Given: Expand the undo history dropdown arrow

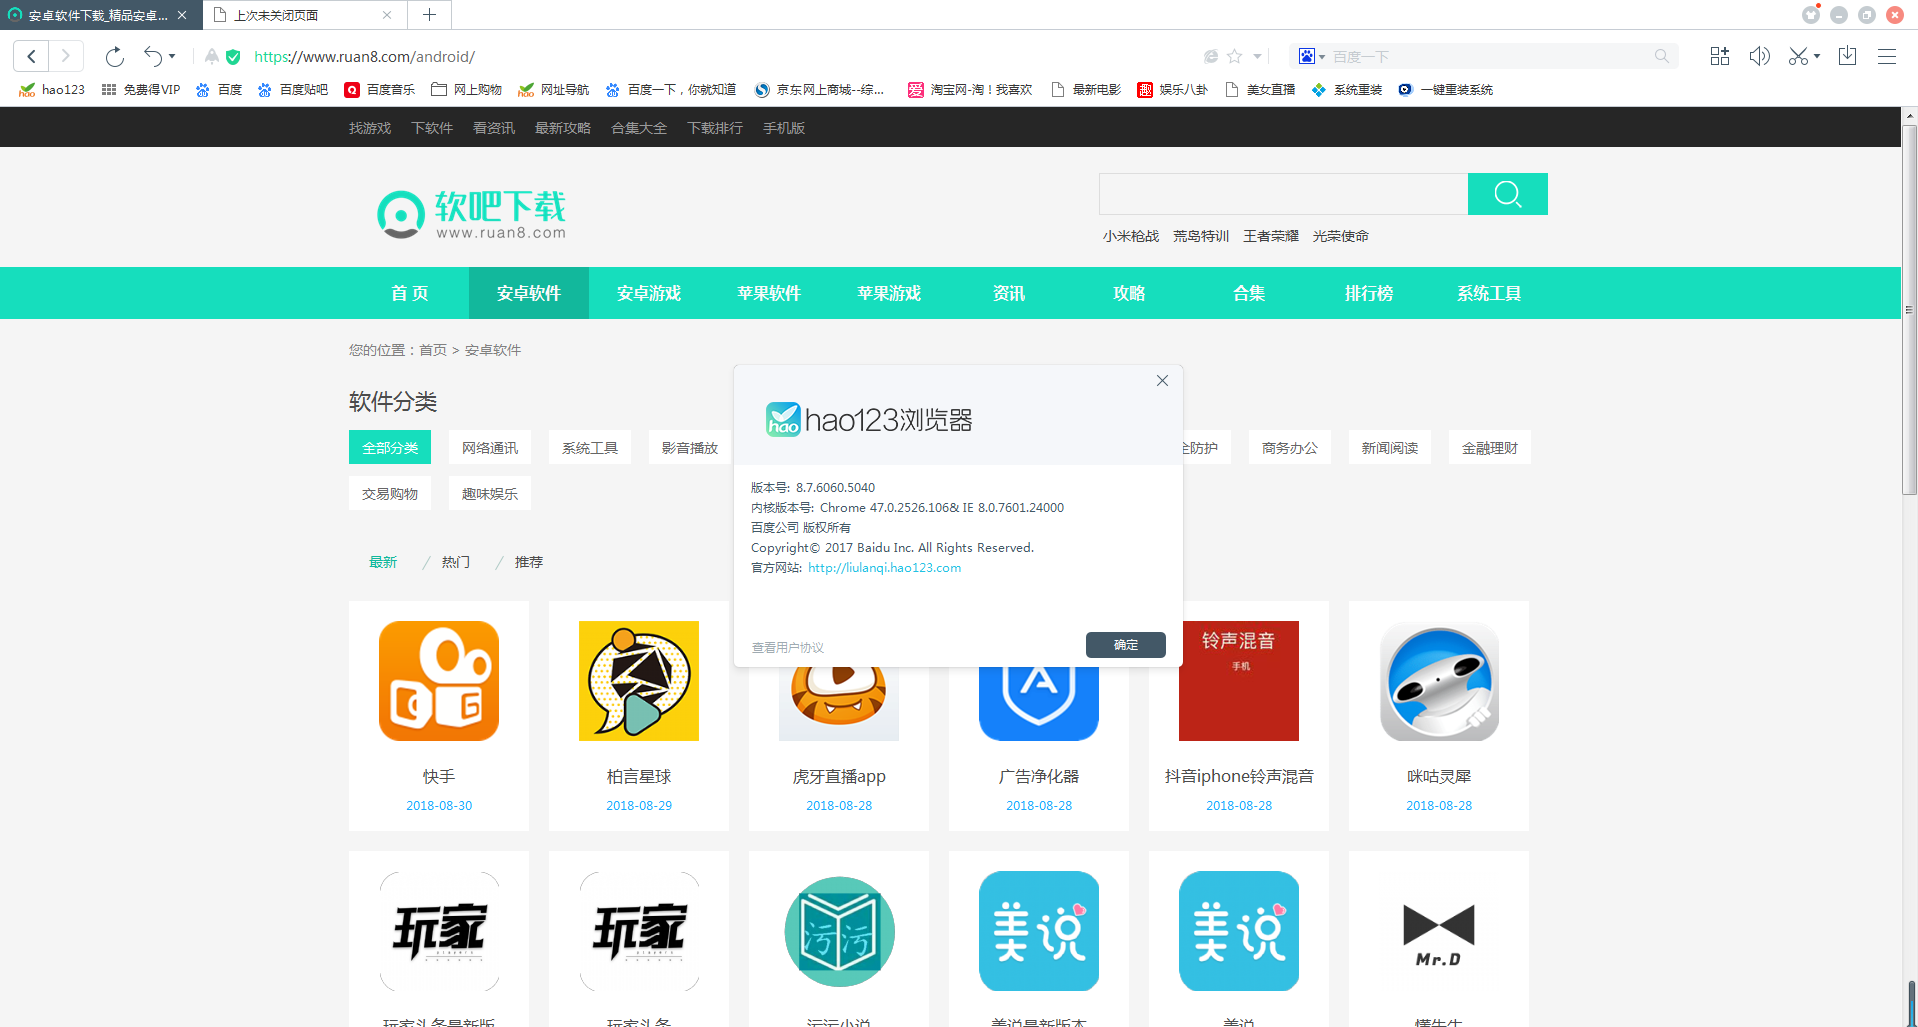Looking at the screenshot, I should tap(172, 56).
